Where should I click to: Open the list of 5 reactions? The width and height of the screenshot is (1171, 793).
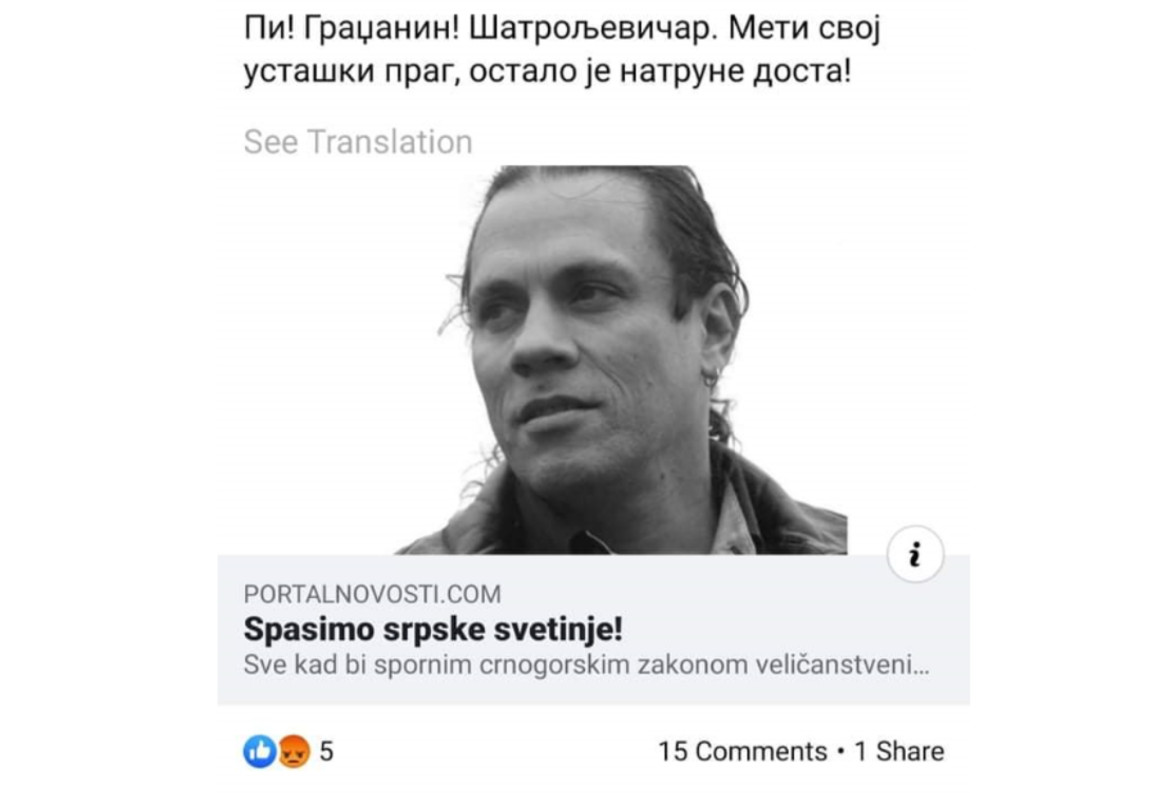point(326,751)
